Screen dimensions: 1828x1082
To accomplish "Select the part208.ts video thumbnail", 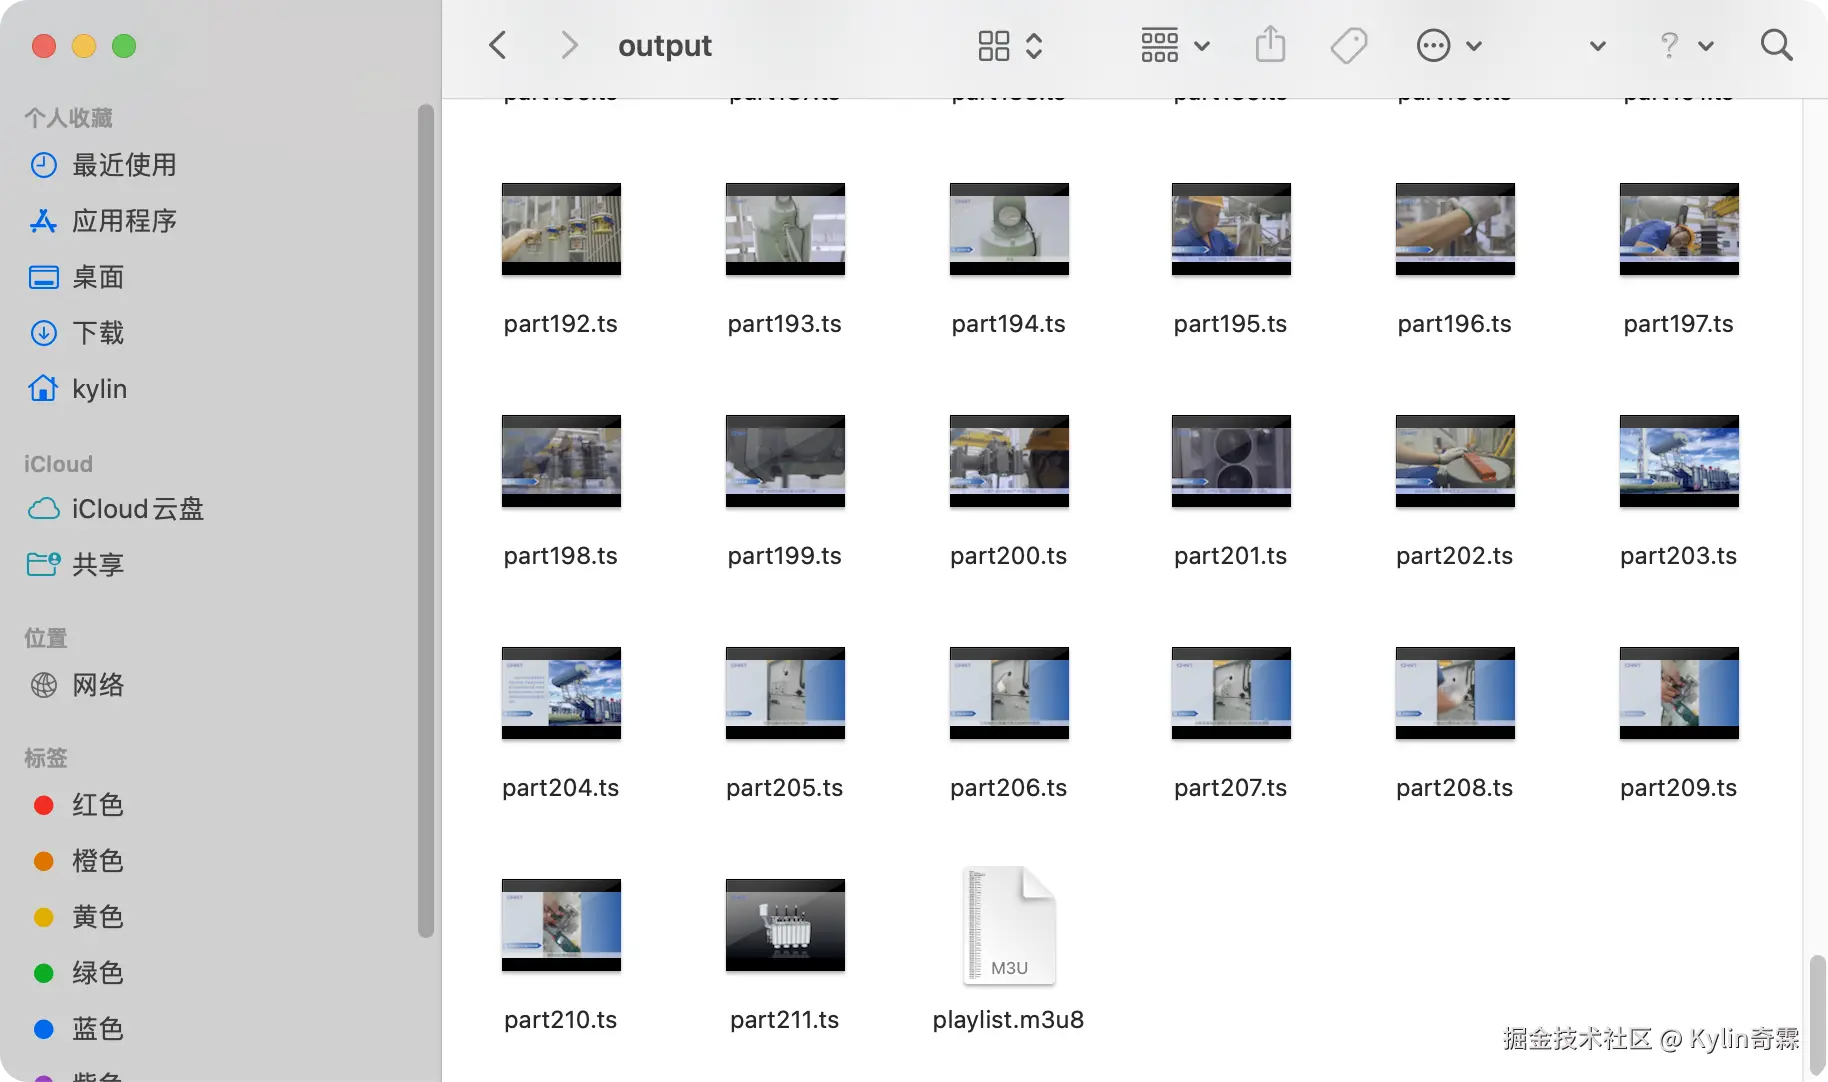I will coord(1455,693).
